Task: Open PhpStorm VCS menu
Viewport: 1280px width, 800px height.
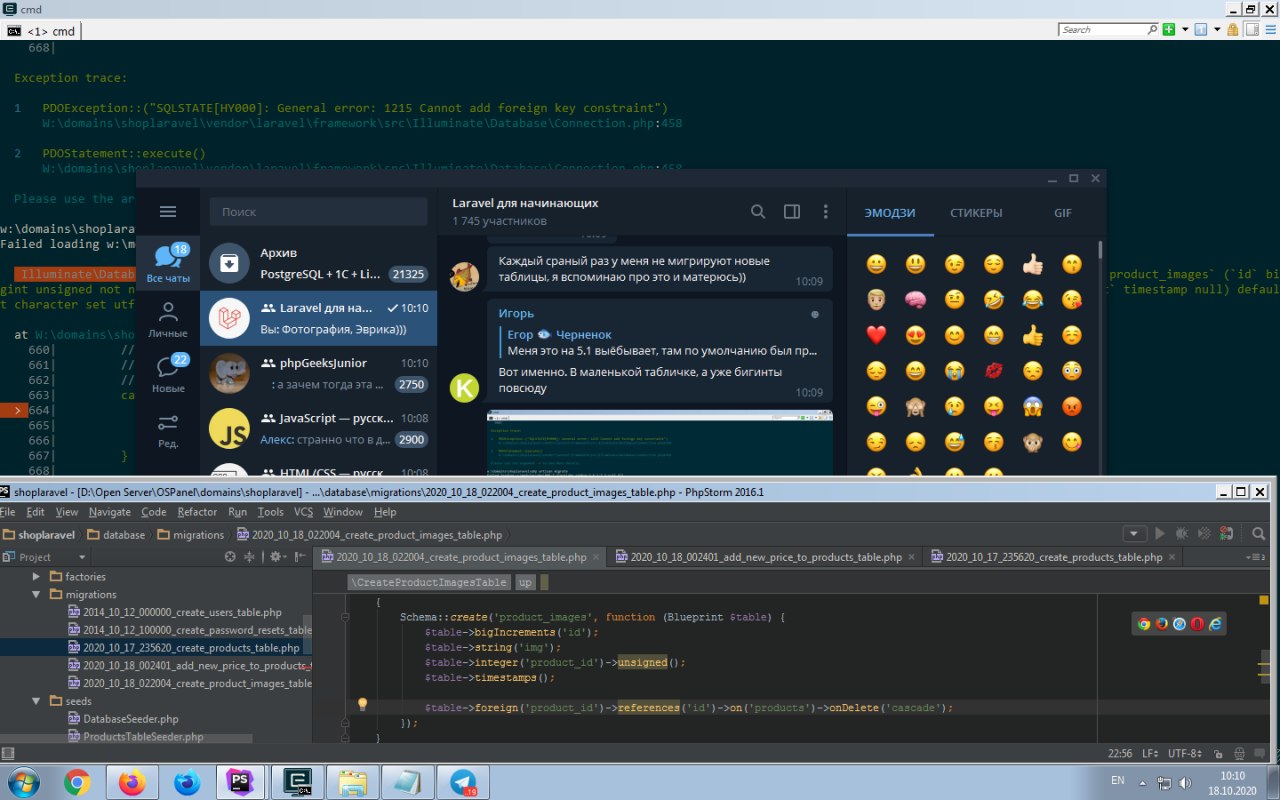Action: [303, 512]
